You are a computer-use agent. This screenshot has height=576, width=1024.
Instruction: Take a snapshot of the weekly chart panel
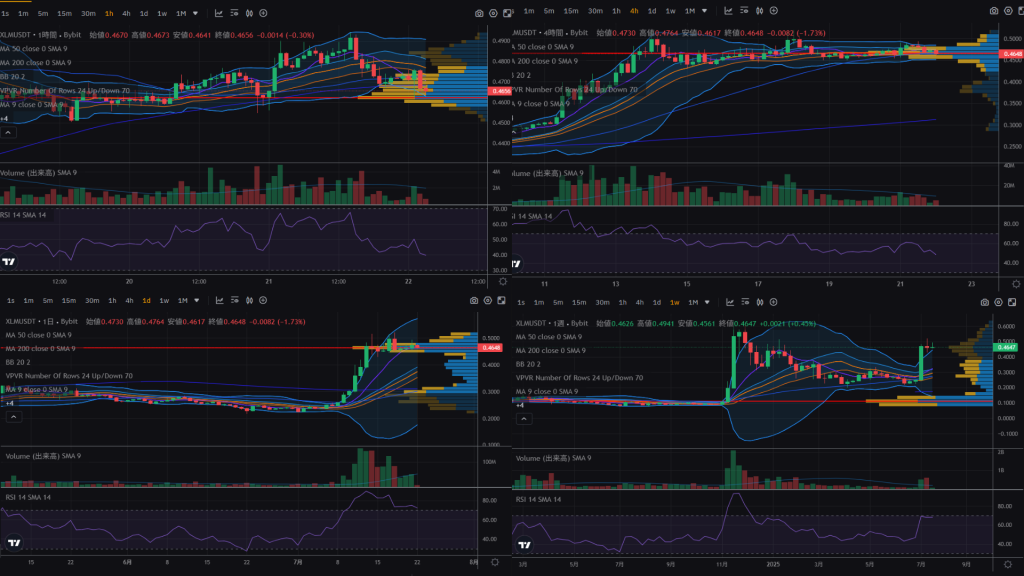984,302
